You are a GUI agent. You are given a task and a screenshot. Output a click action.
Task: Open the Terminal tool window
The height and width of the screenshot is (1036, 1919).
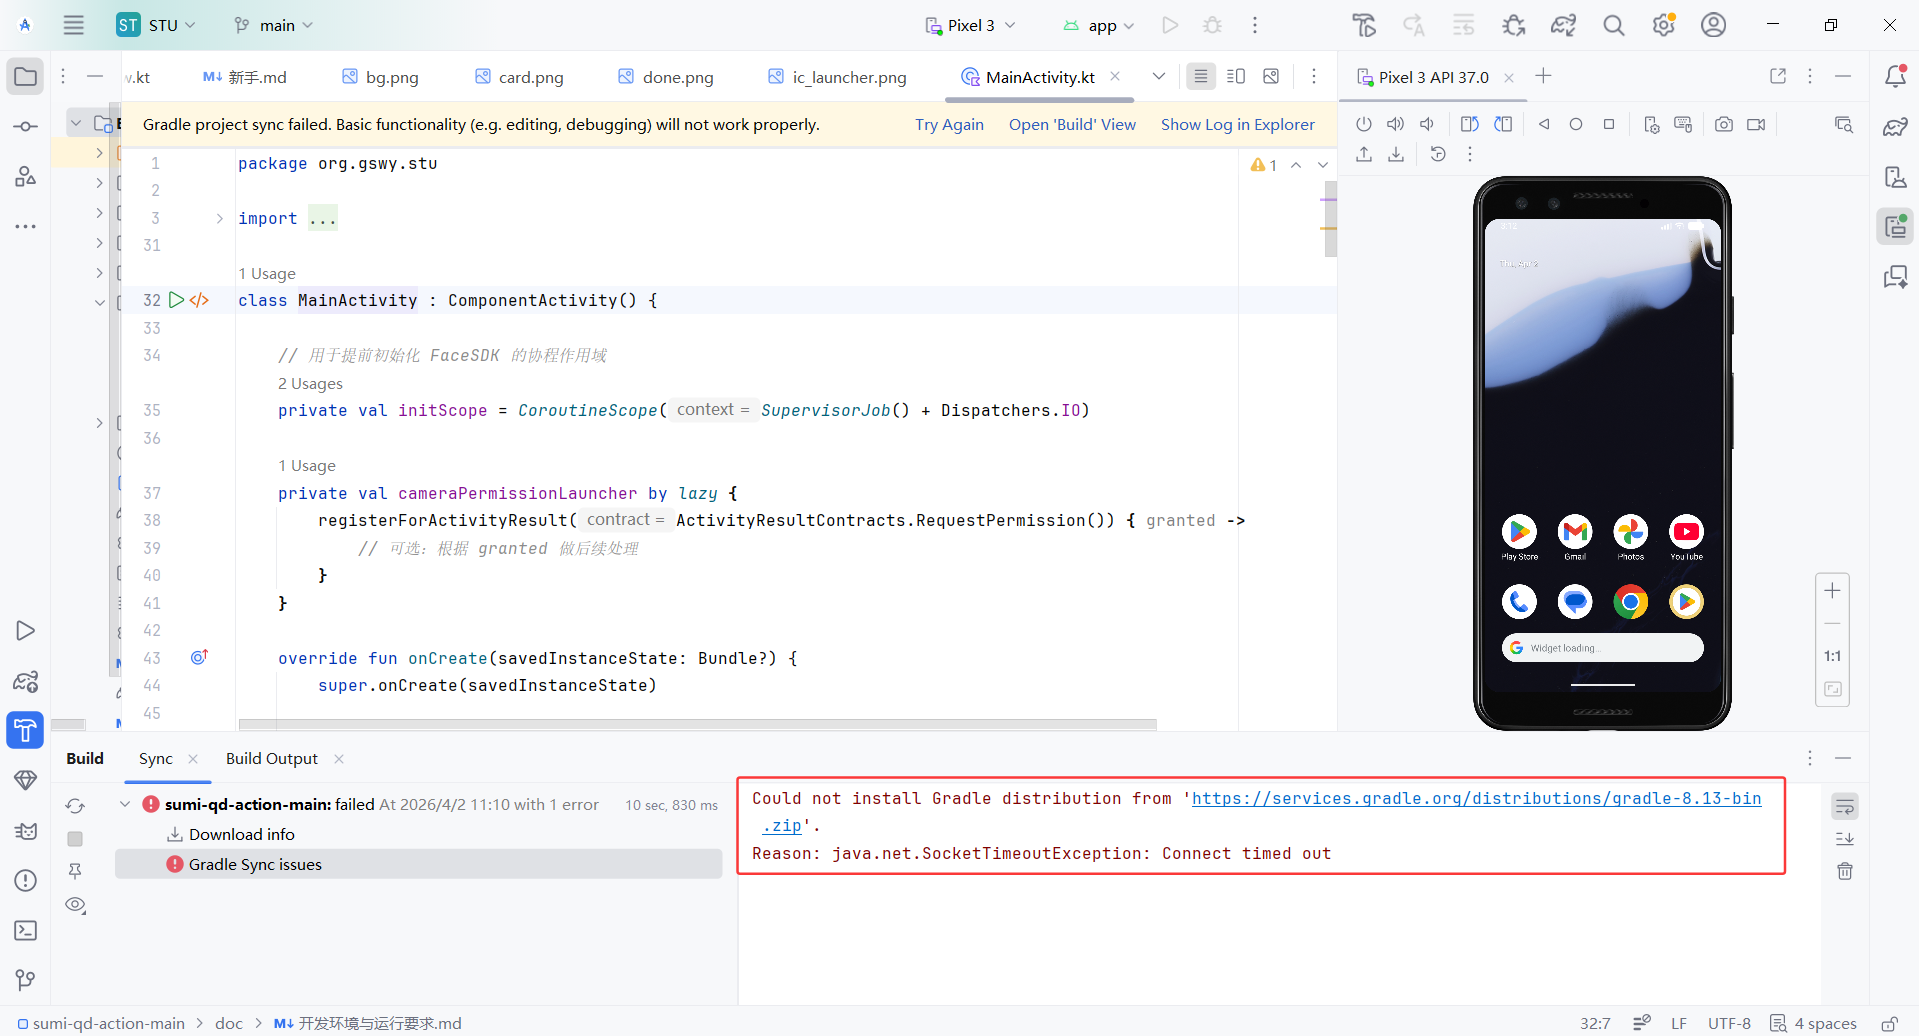(x=26, y=931)
